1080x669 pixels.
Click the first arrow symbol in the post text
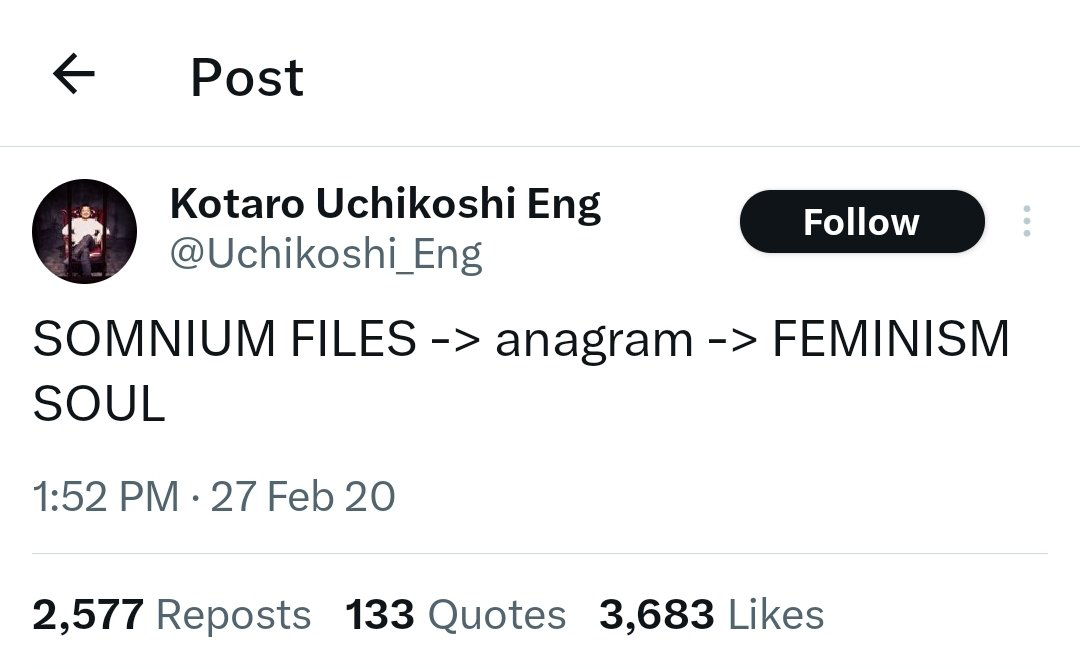point(456,340)
